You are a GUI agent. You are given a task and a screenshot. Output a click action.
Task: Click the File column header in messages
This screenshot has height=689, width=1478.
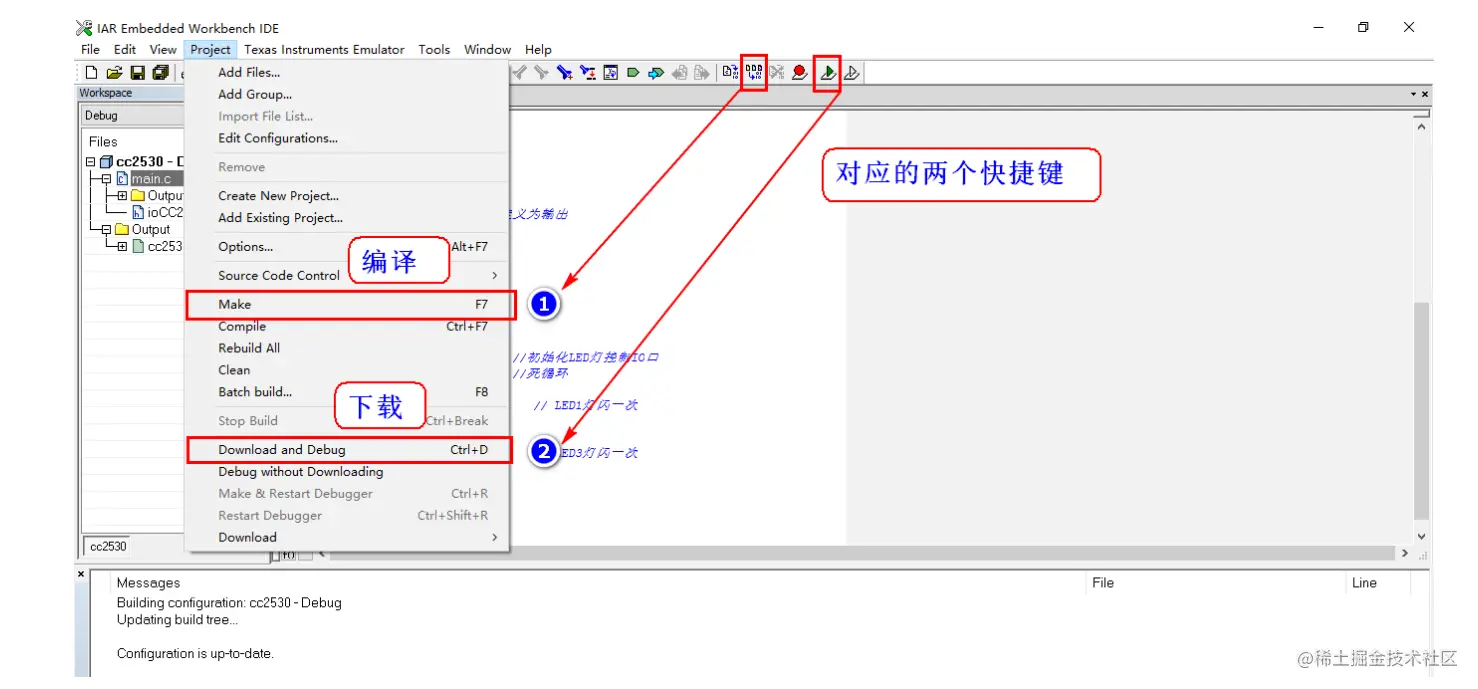[x=1103, y=583]
